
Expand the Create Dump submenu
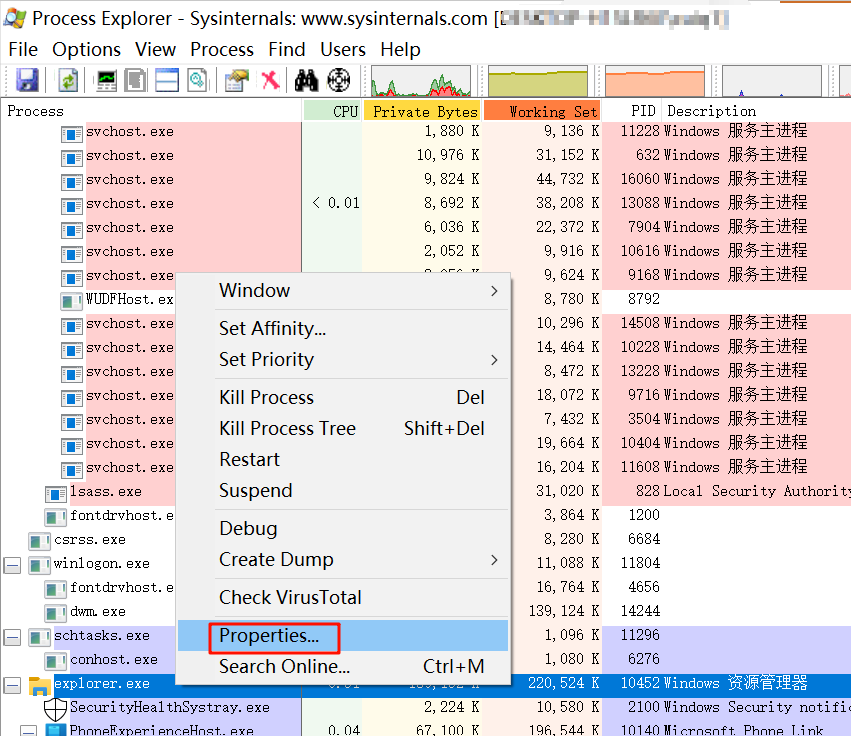[x=343, y=559]
